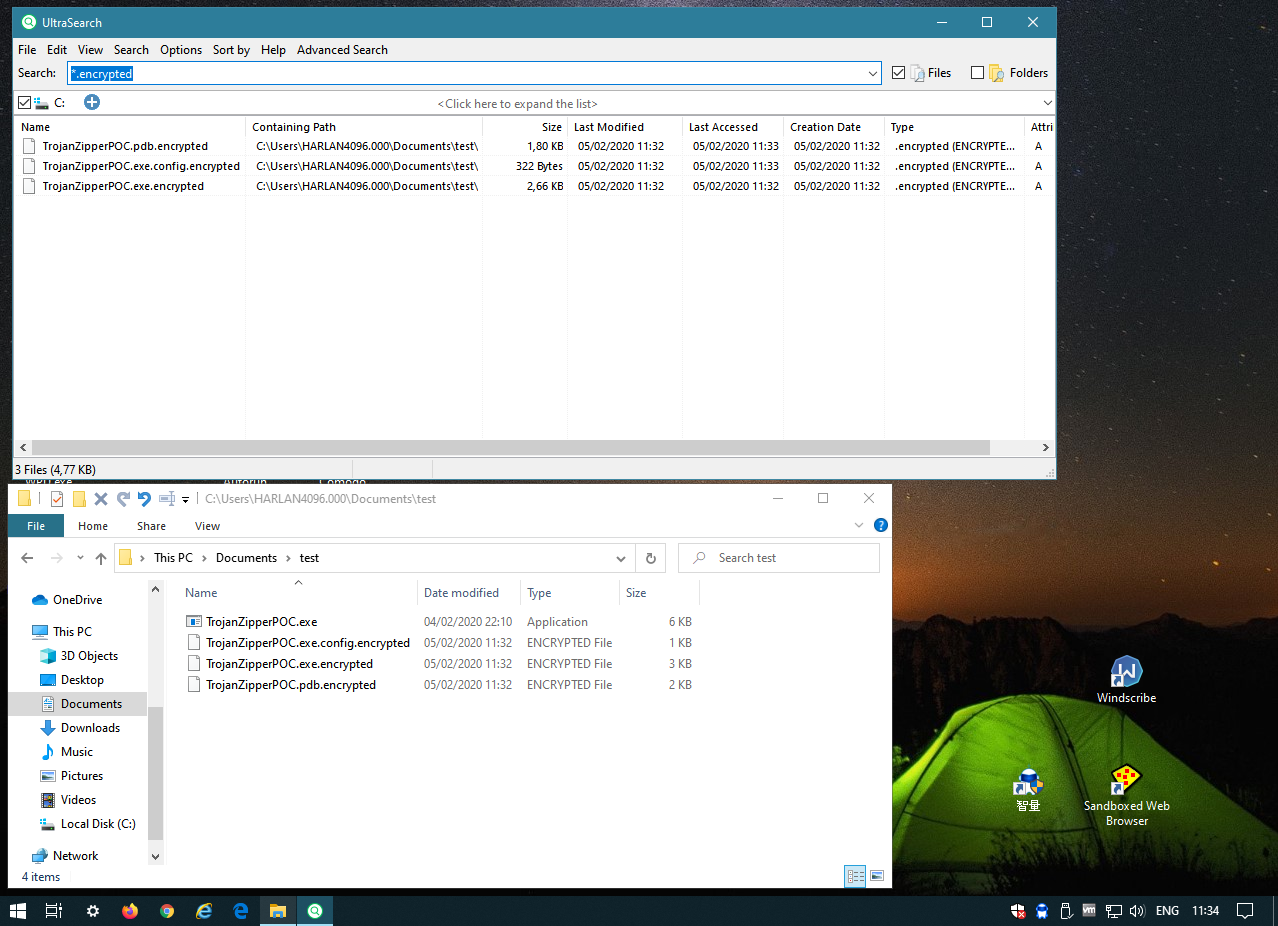Expand the drive list chevron
Image resolution: width=1278 pixels, height=926 pixels.
click(x=1047, y=102)
